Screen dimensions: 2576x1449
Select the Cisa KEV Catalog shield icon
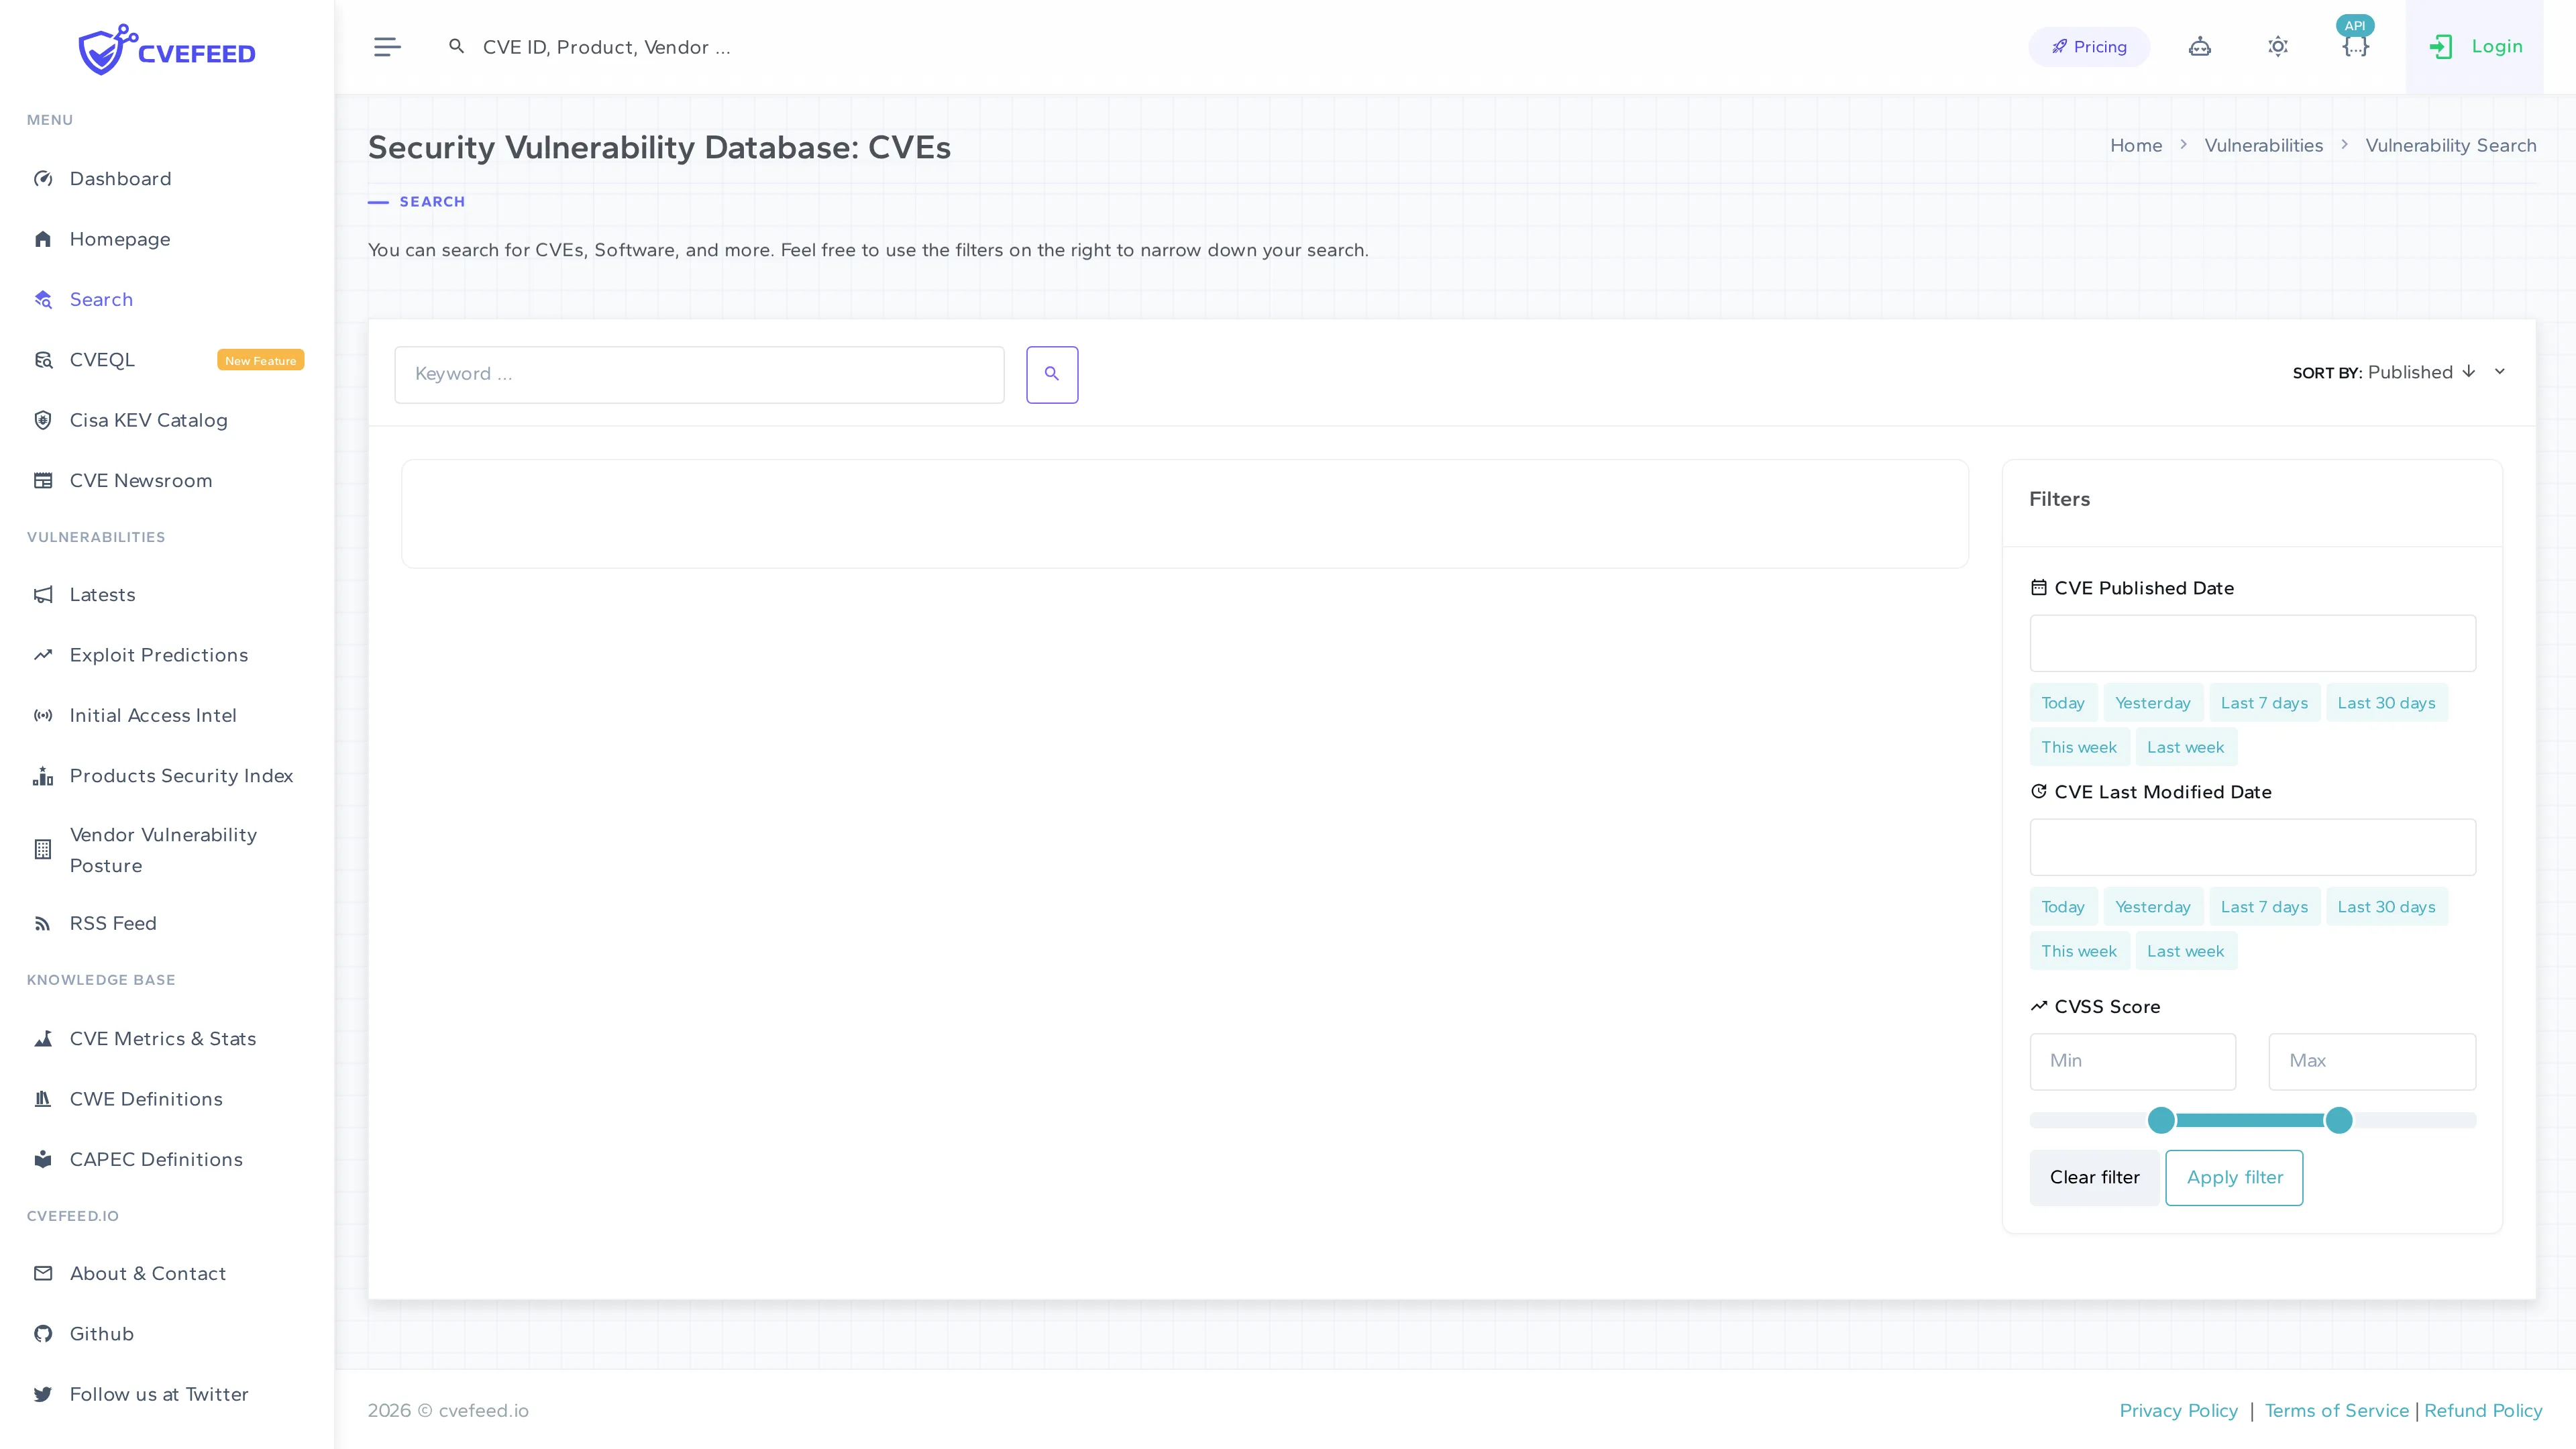[x=43, y=420]
